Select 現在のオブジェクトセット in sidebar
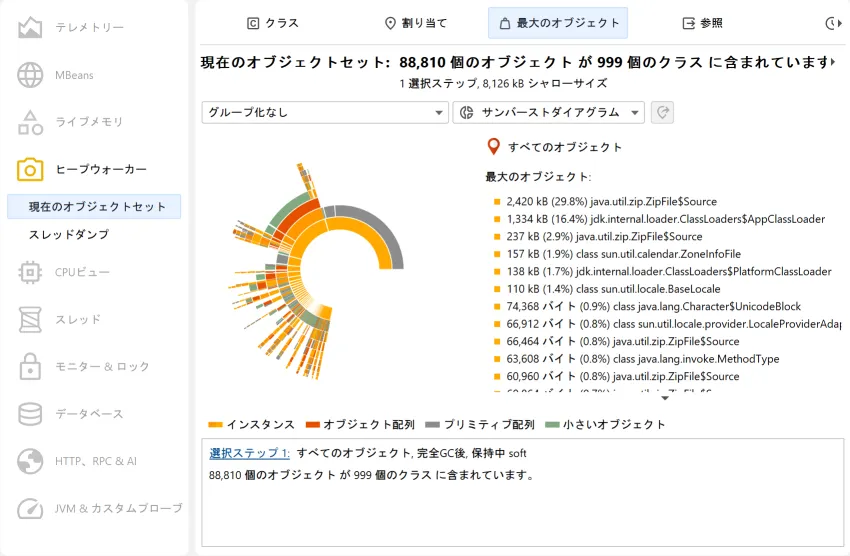This screenshot has width=850, height=556. click(94, 206)
